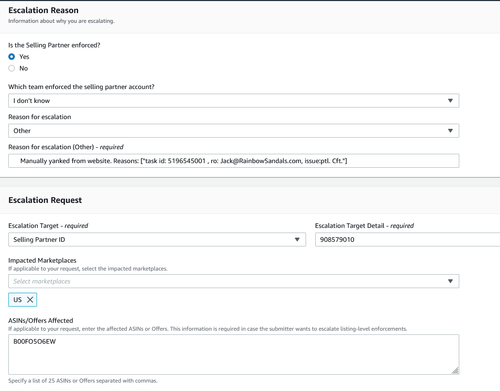Image resolution: width=500 pixels, height=391 pixels.
Task: Click the Escalation Reason section heading
Action: click(x=43, y=10)
